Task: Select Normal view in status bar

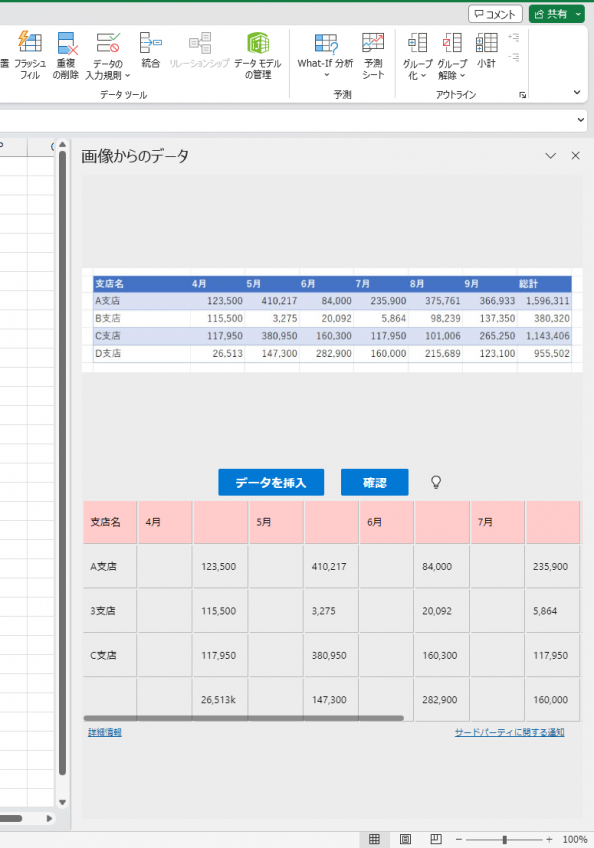Action: [374, 839]
